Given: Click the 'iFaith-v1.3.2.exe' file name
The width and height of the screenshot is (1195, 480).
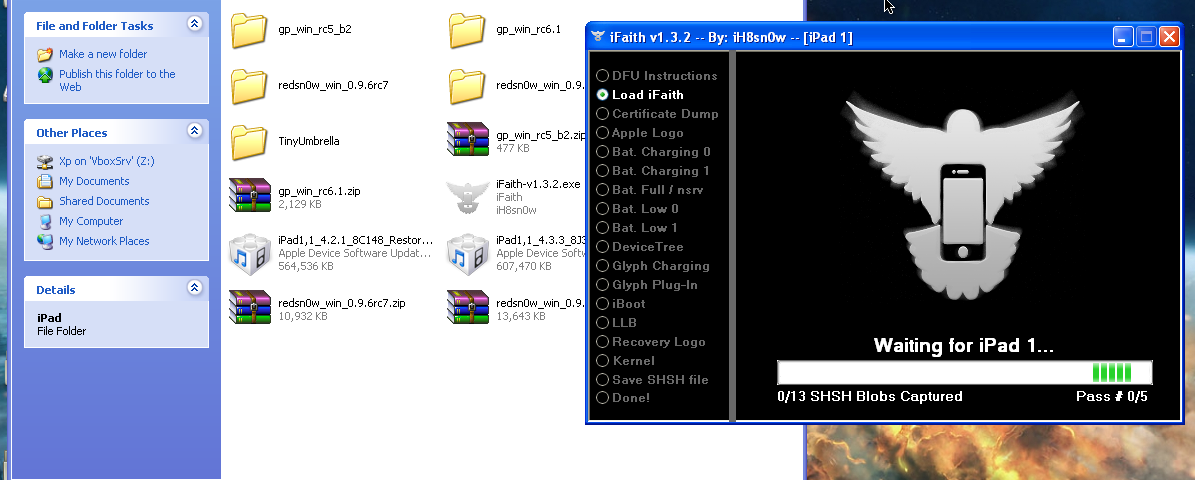Looking at the screenshot, I should pyautogui.click(x=538, y=184).
